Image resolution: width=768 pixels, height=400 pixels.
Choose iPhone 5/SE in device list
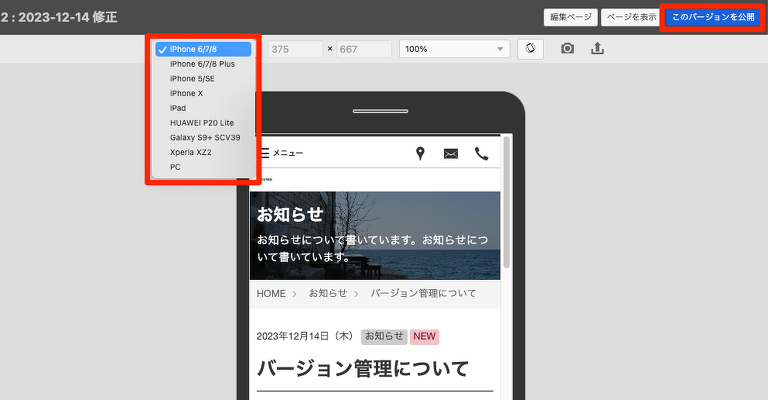coord(191,78)
